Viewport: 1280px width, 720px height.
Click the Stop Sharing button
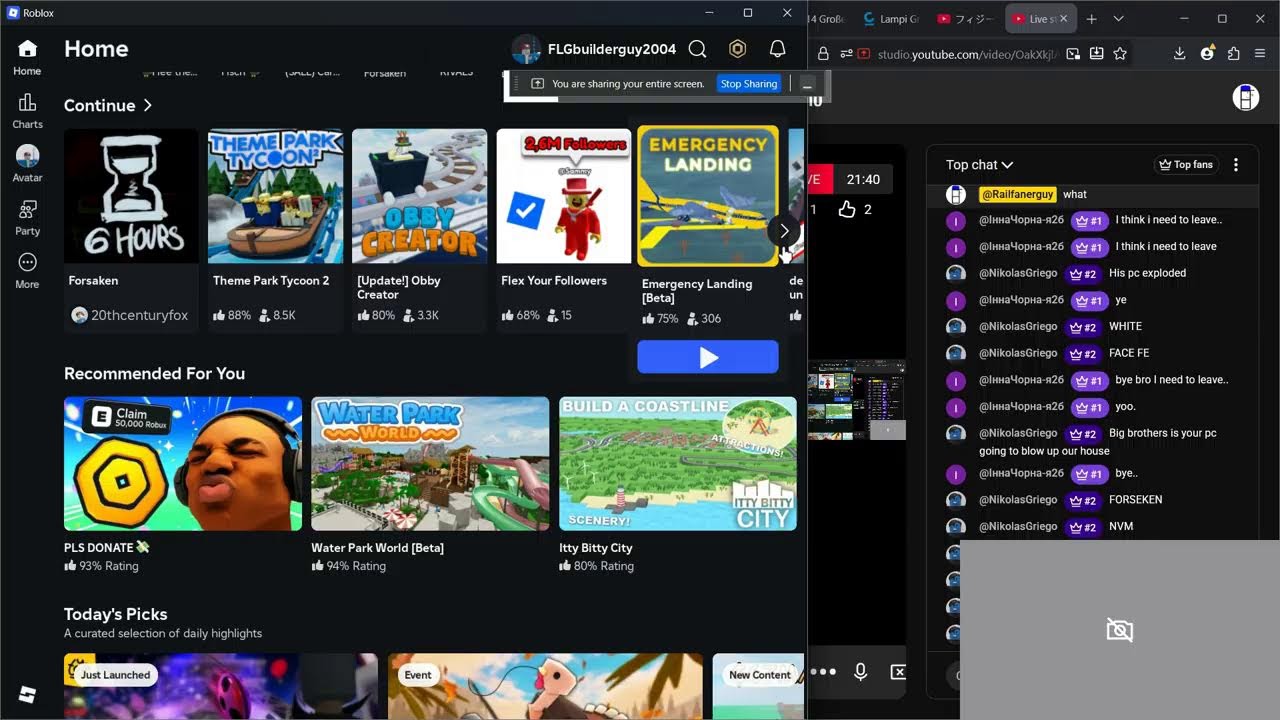pos(749,84)
